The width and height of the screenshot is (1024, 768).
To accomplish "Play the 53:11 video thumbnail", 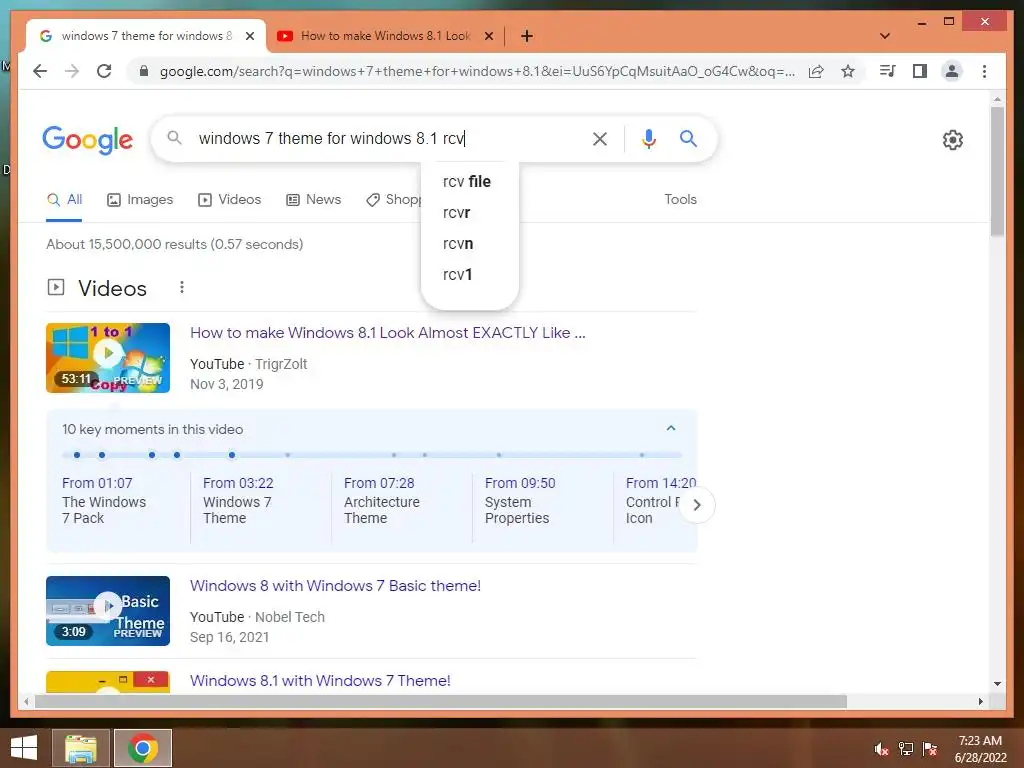I will coord(108,358).
